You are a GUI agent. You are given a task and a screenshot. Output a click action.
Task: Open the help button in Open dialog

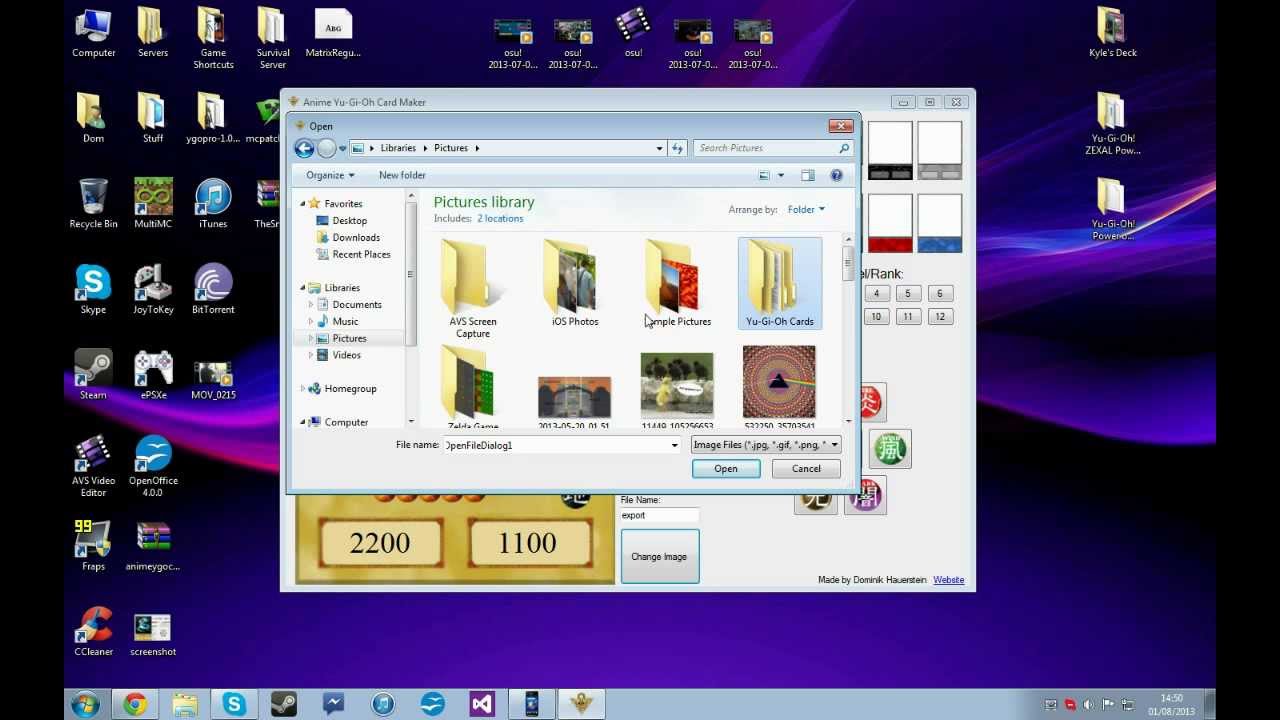836,175
